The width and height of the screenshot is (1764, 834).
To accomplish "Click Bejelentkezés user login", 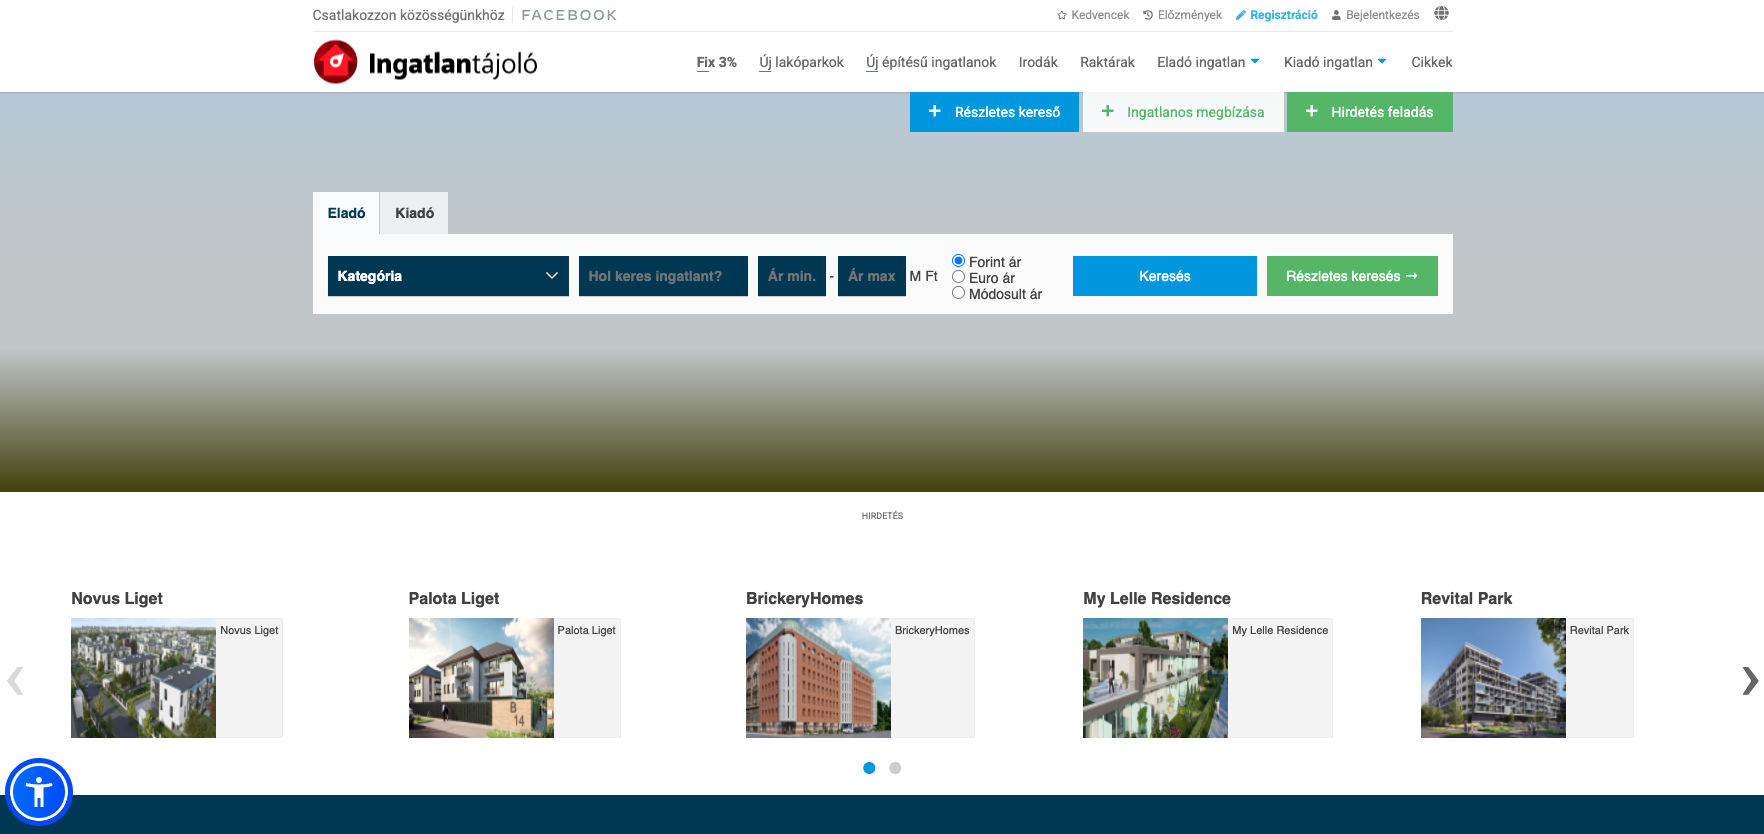I will click(x=1375, y=15).
